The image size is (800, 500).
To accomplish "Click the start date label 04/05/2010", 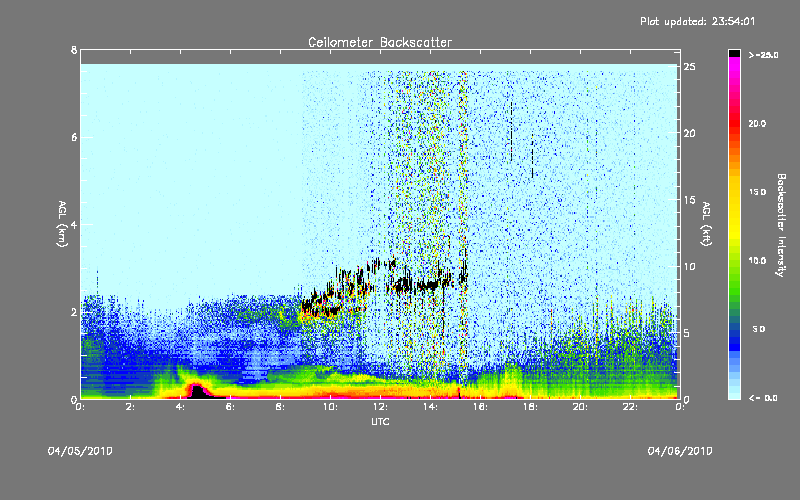I will point(80,451).
